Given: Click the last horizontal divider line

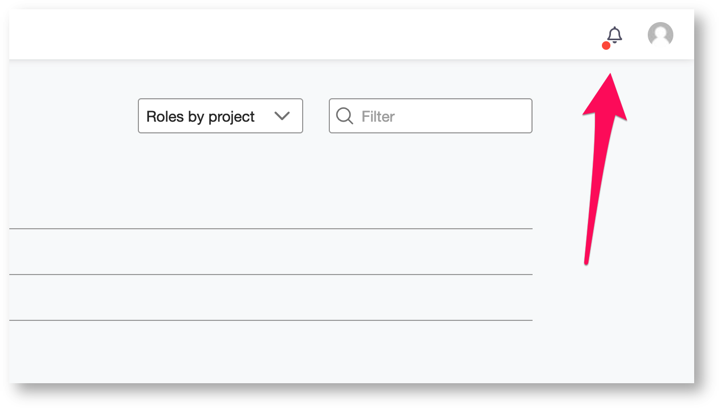Looking at the screenshot, I should [x=271, y=320].
